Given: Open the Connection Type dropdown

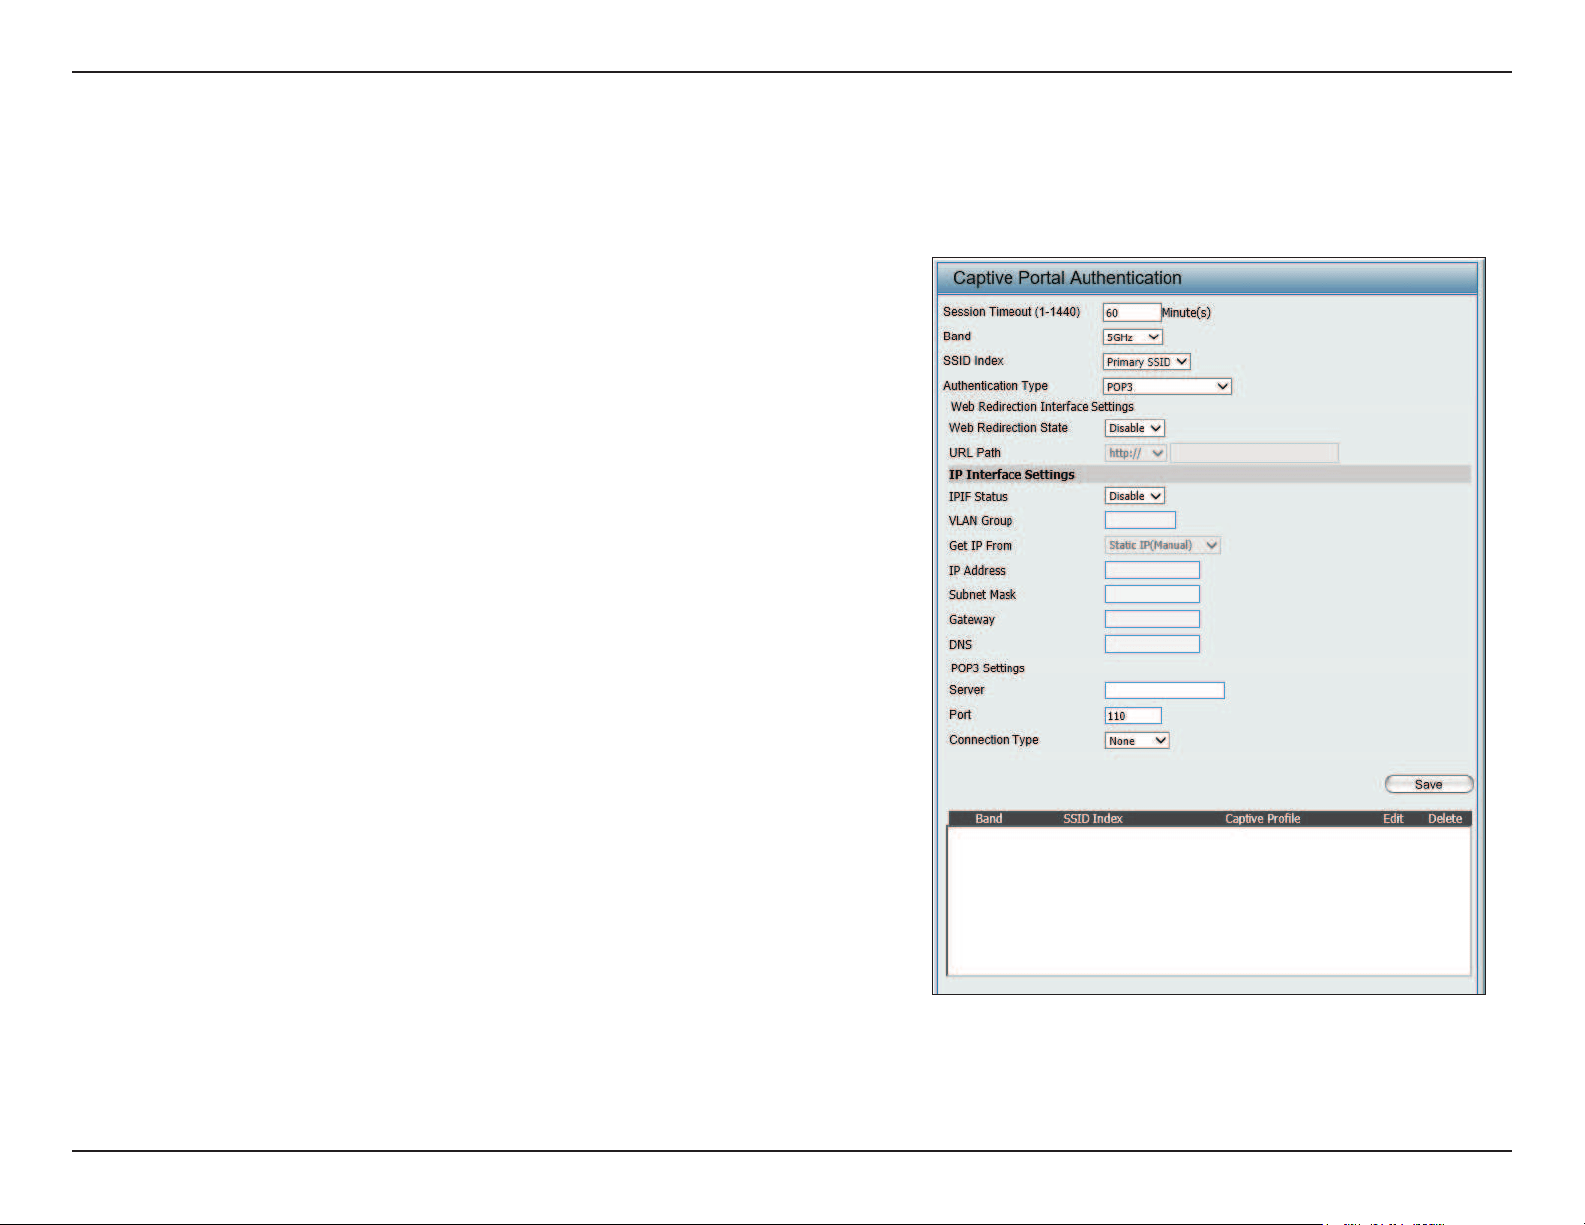Looking at the screenshot, I should point(1137,741).
